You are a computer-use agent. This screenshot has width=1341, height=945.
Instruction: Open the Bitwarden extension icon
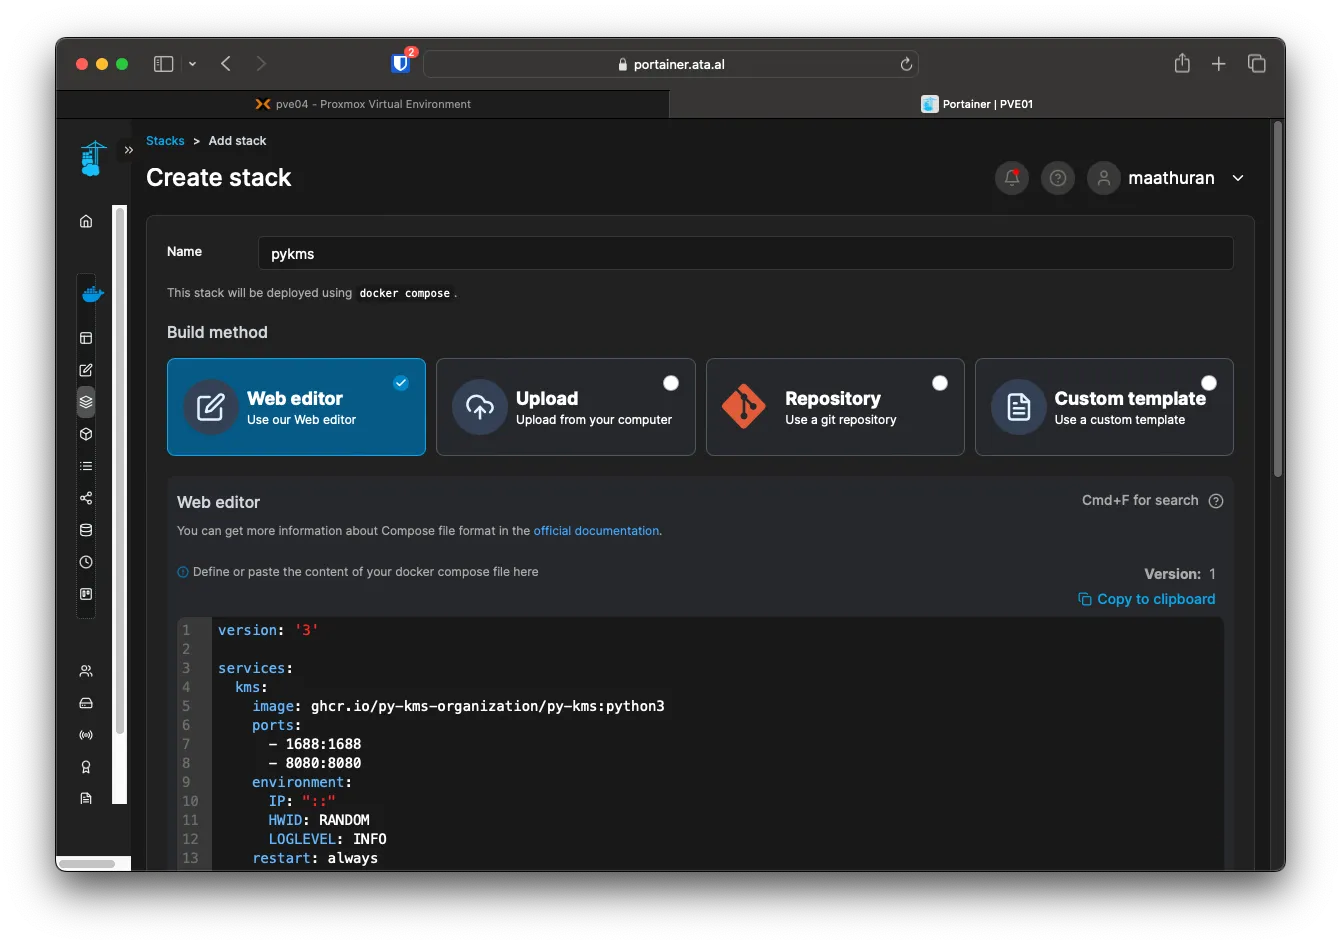coord(401,63)
